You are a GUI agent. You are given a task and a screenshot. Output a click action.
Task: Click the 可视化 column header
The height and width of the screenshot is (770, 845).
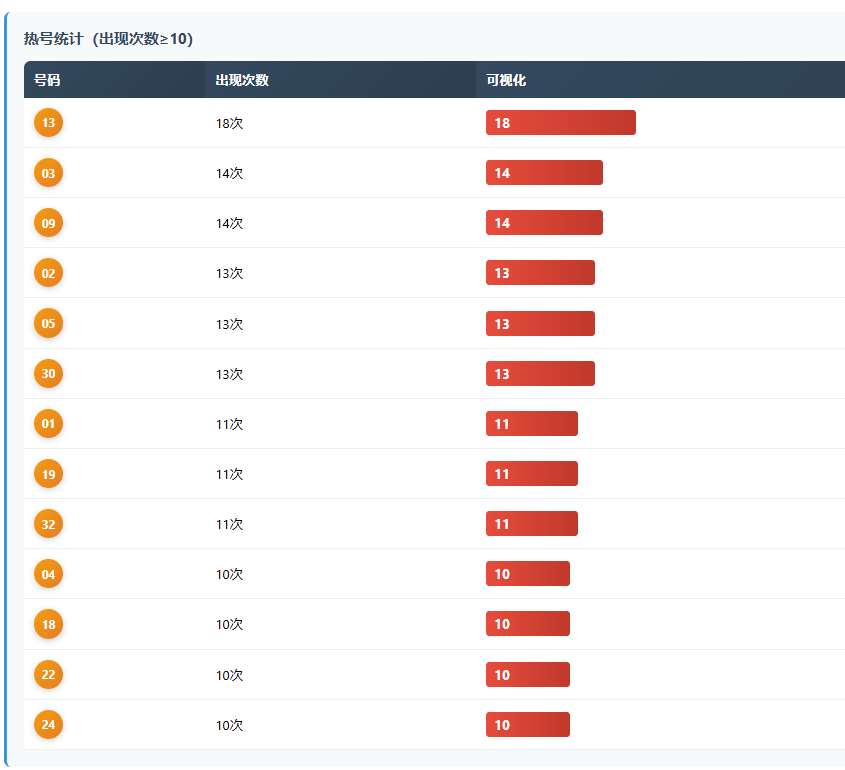pos(506,80)
